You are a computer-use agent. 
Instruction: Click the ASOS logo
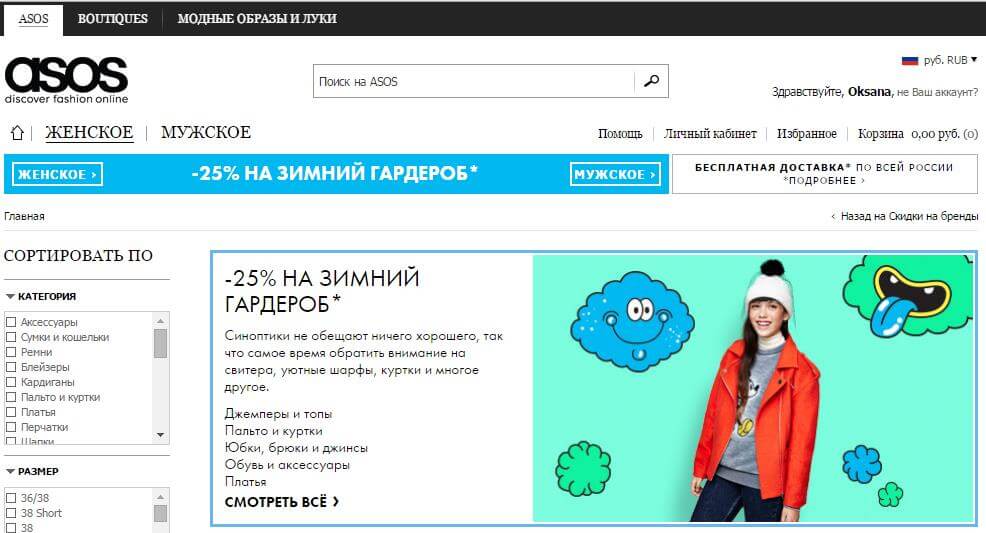(66, 80)
